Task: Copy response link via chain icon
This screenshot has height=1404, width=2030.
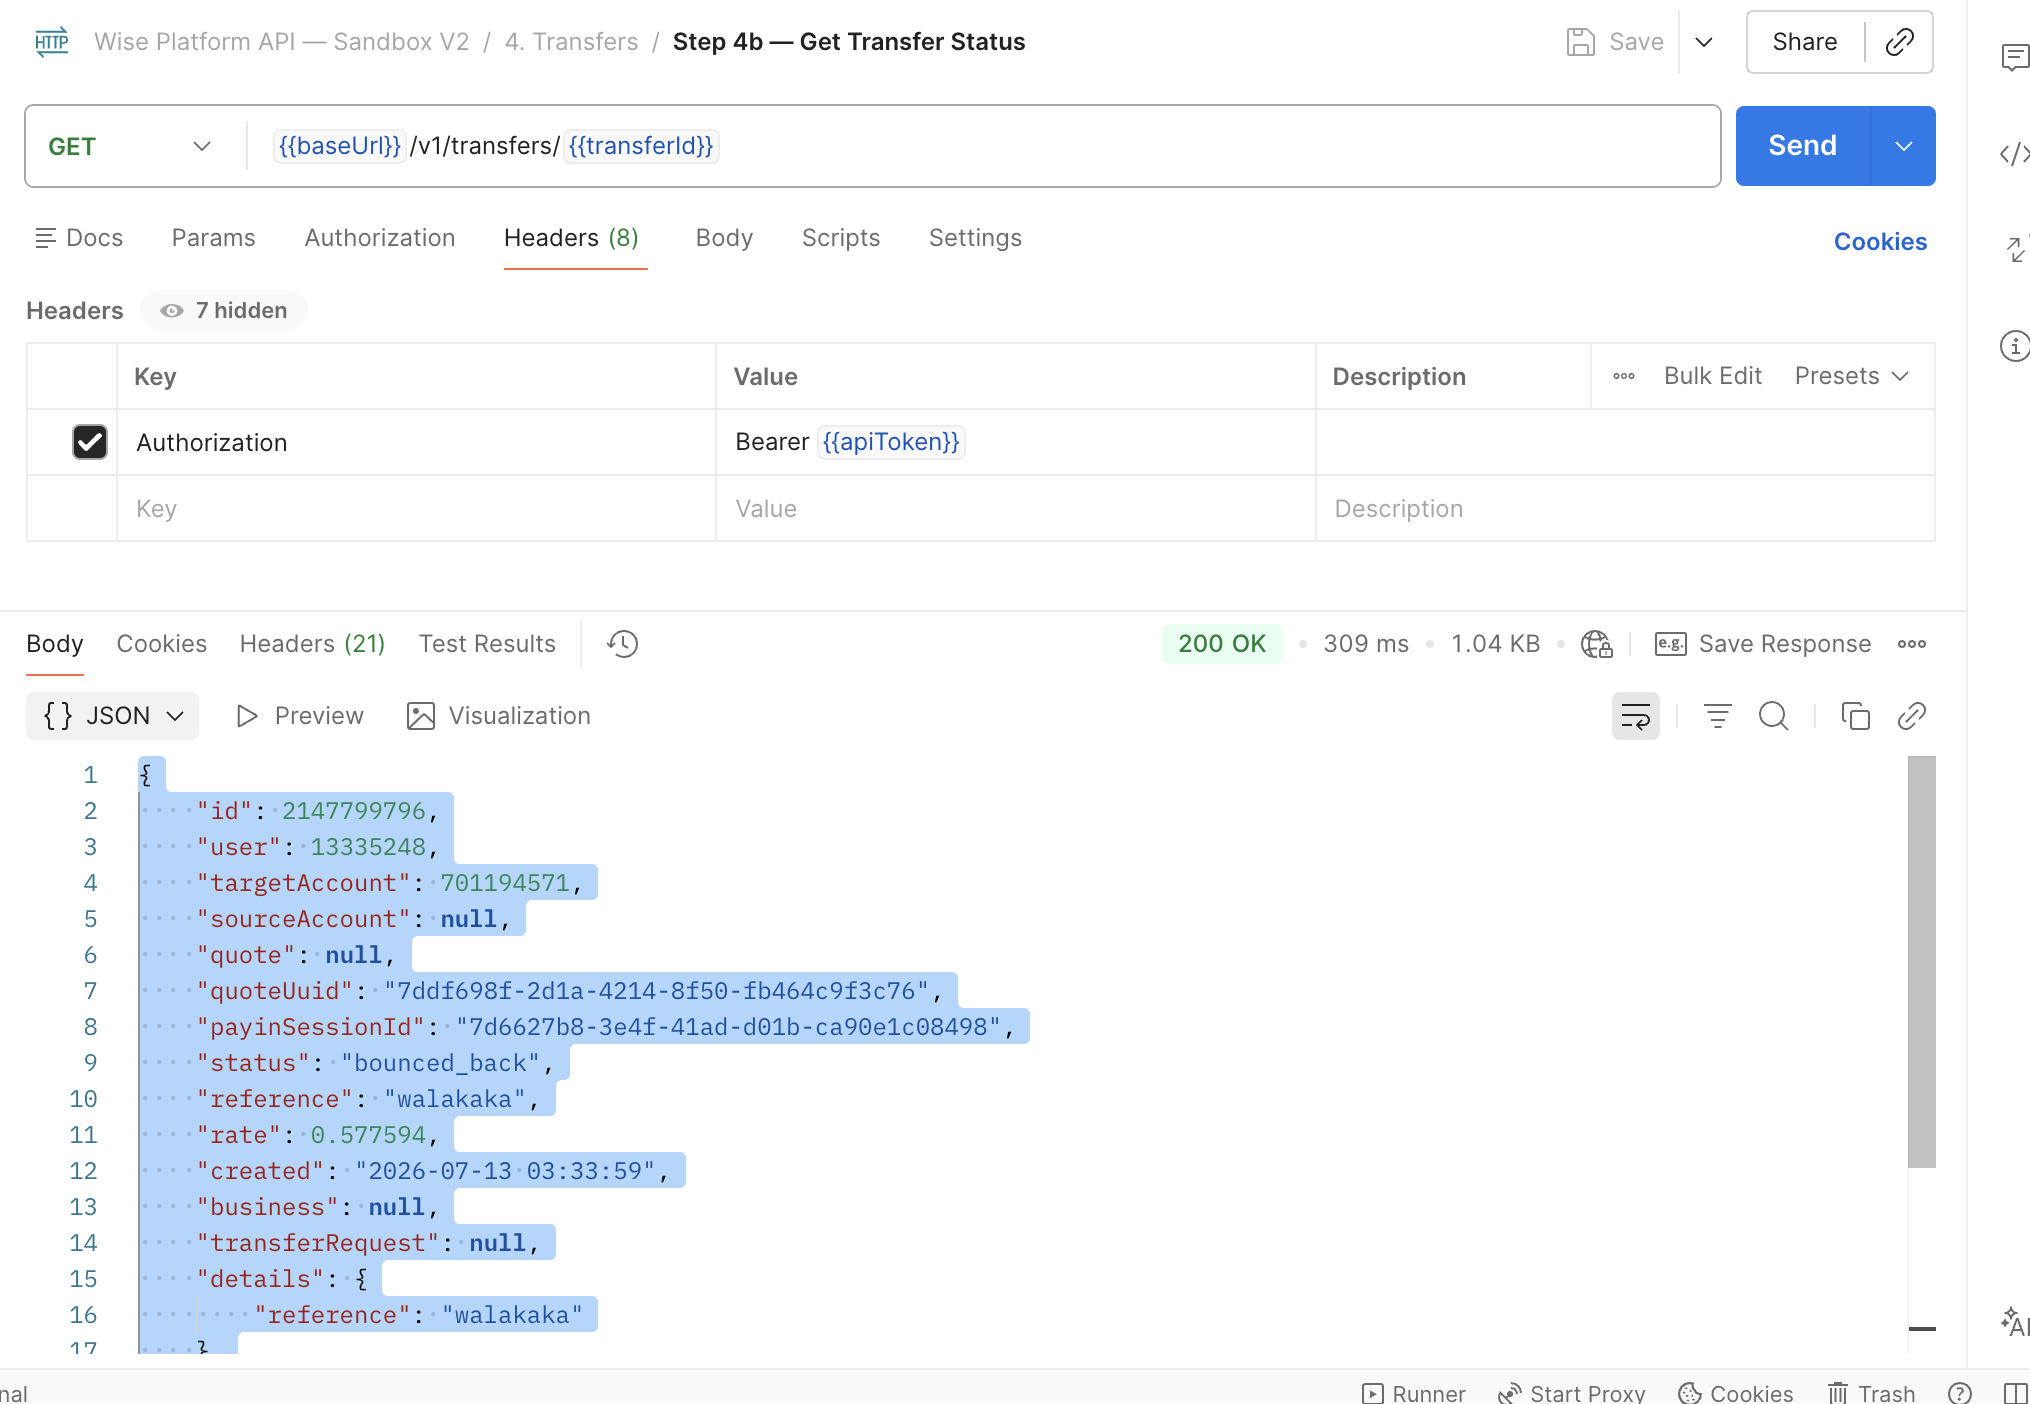Action: 1912,716
